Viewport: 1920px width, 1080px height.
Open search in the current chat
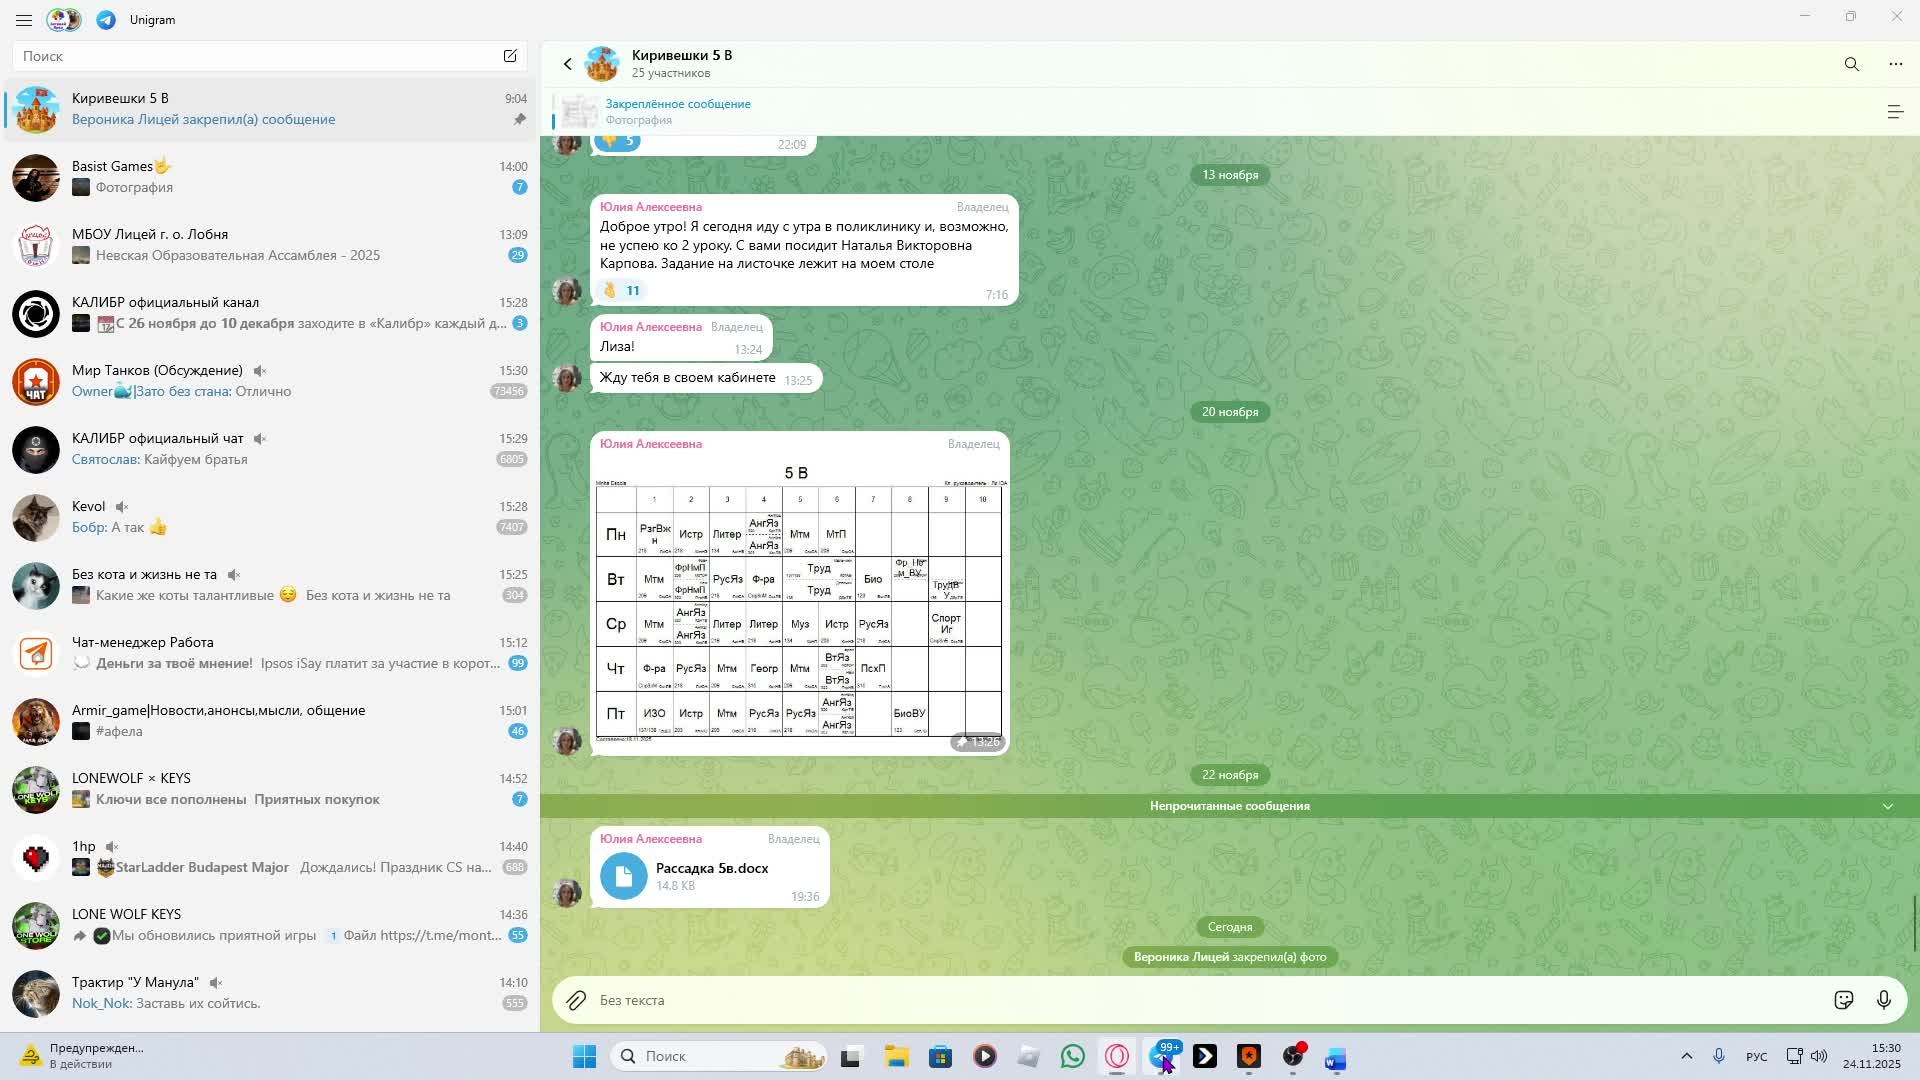pyautogui.click(x=1851, y=64)
